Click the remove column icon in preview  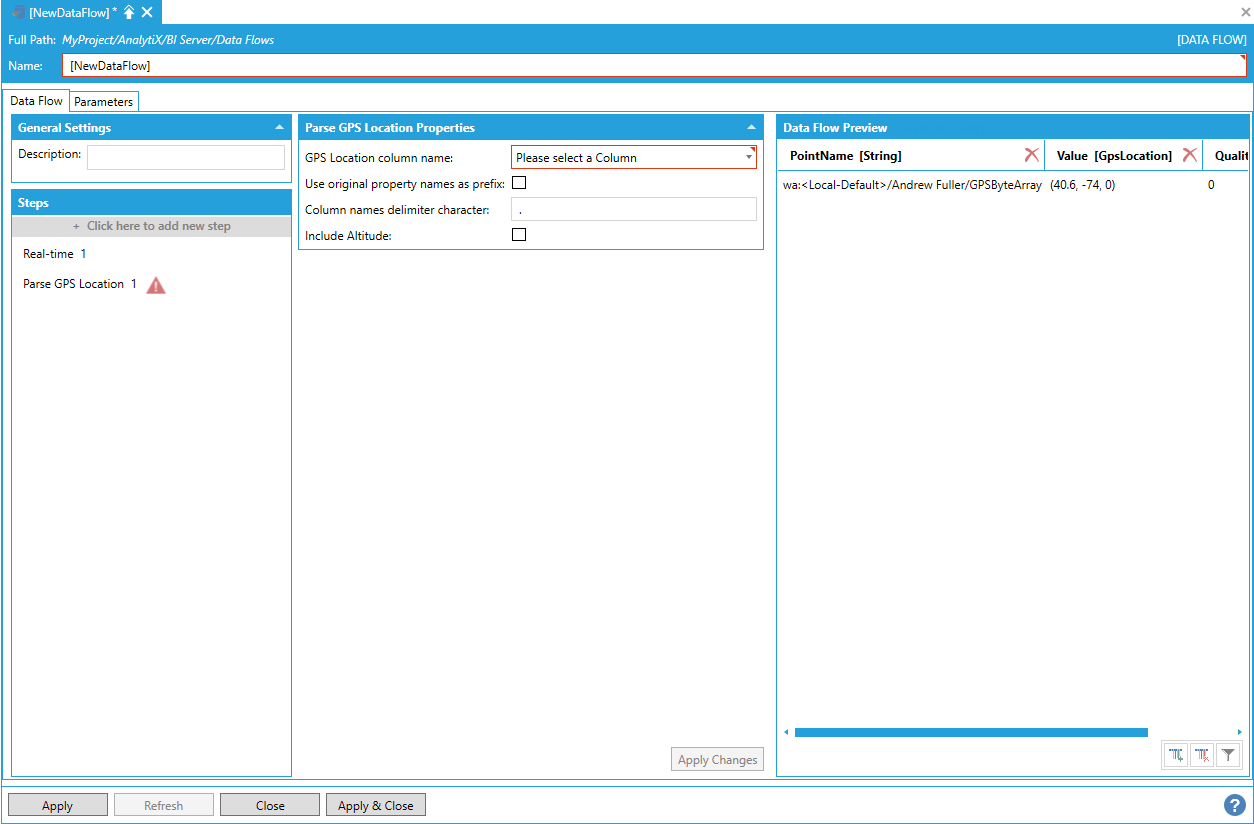[1202, 756]
